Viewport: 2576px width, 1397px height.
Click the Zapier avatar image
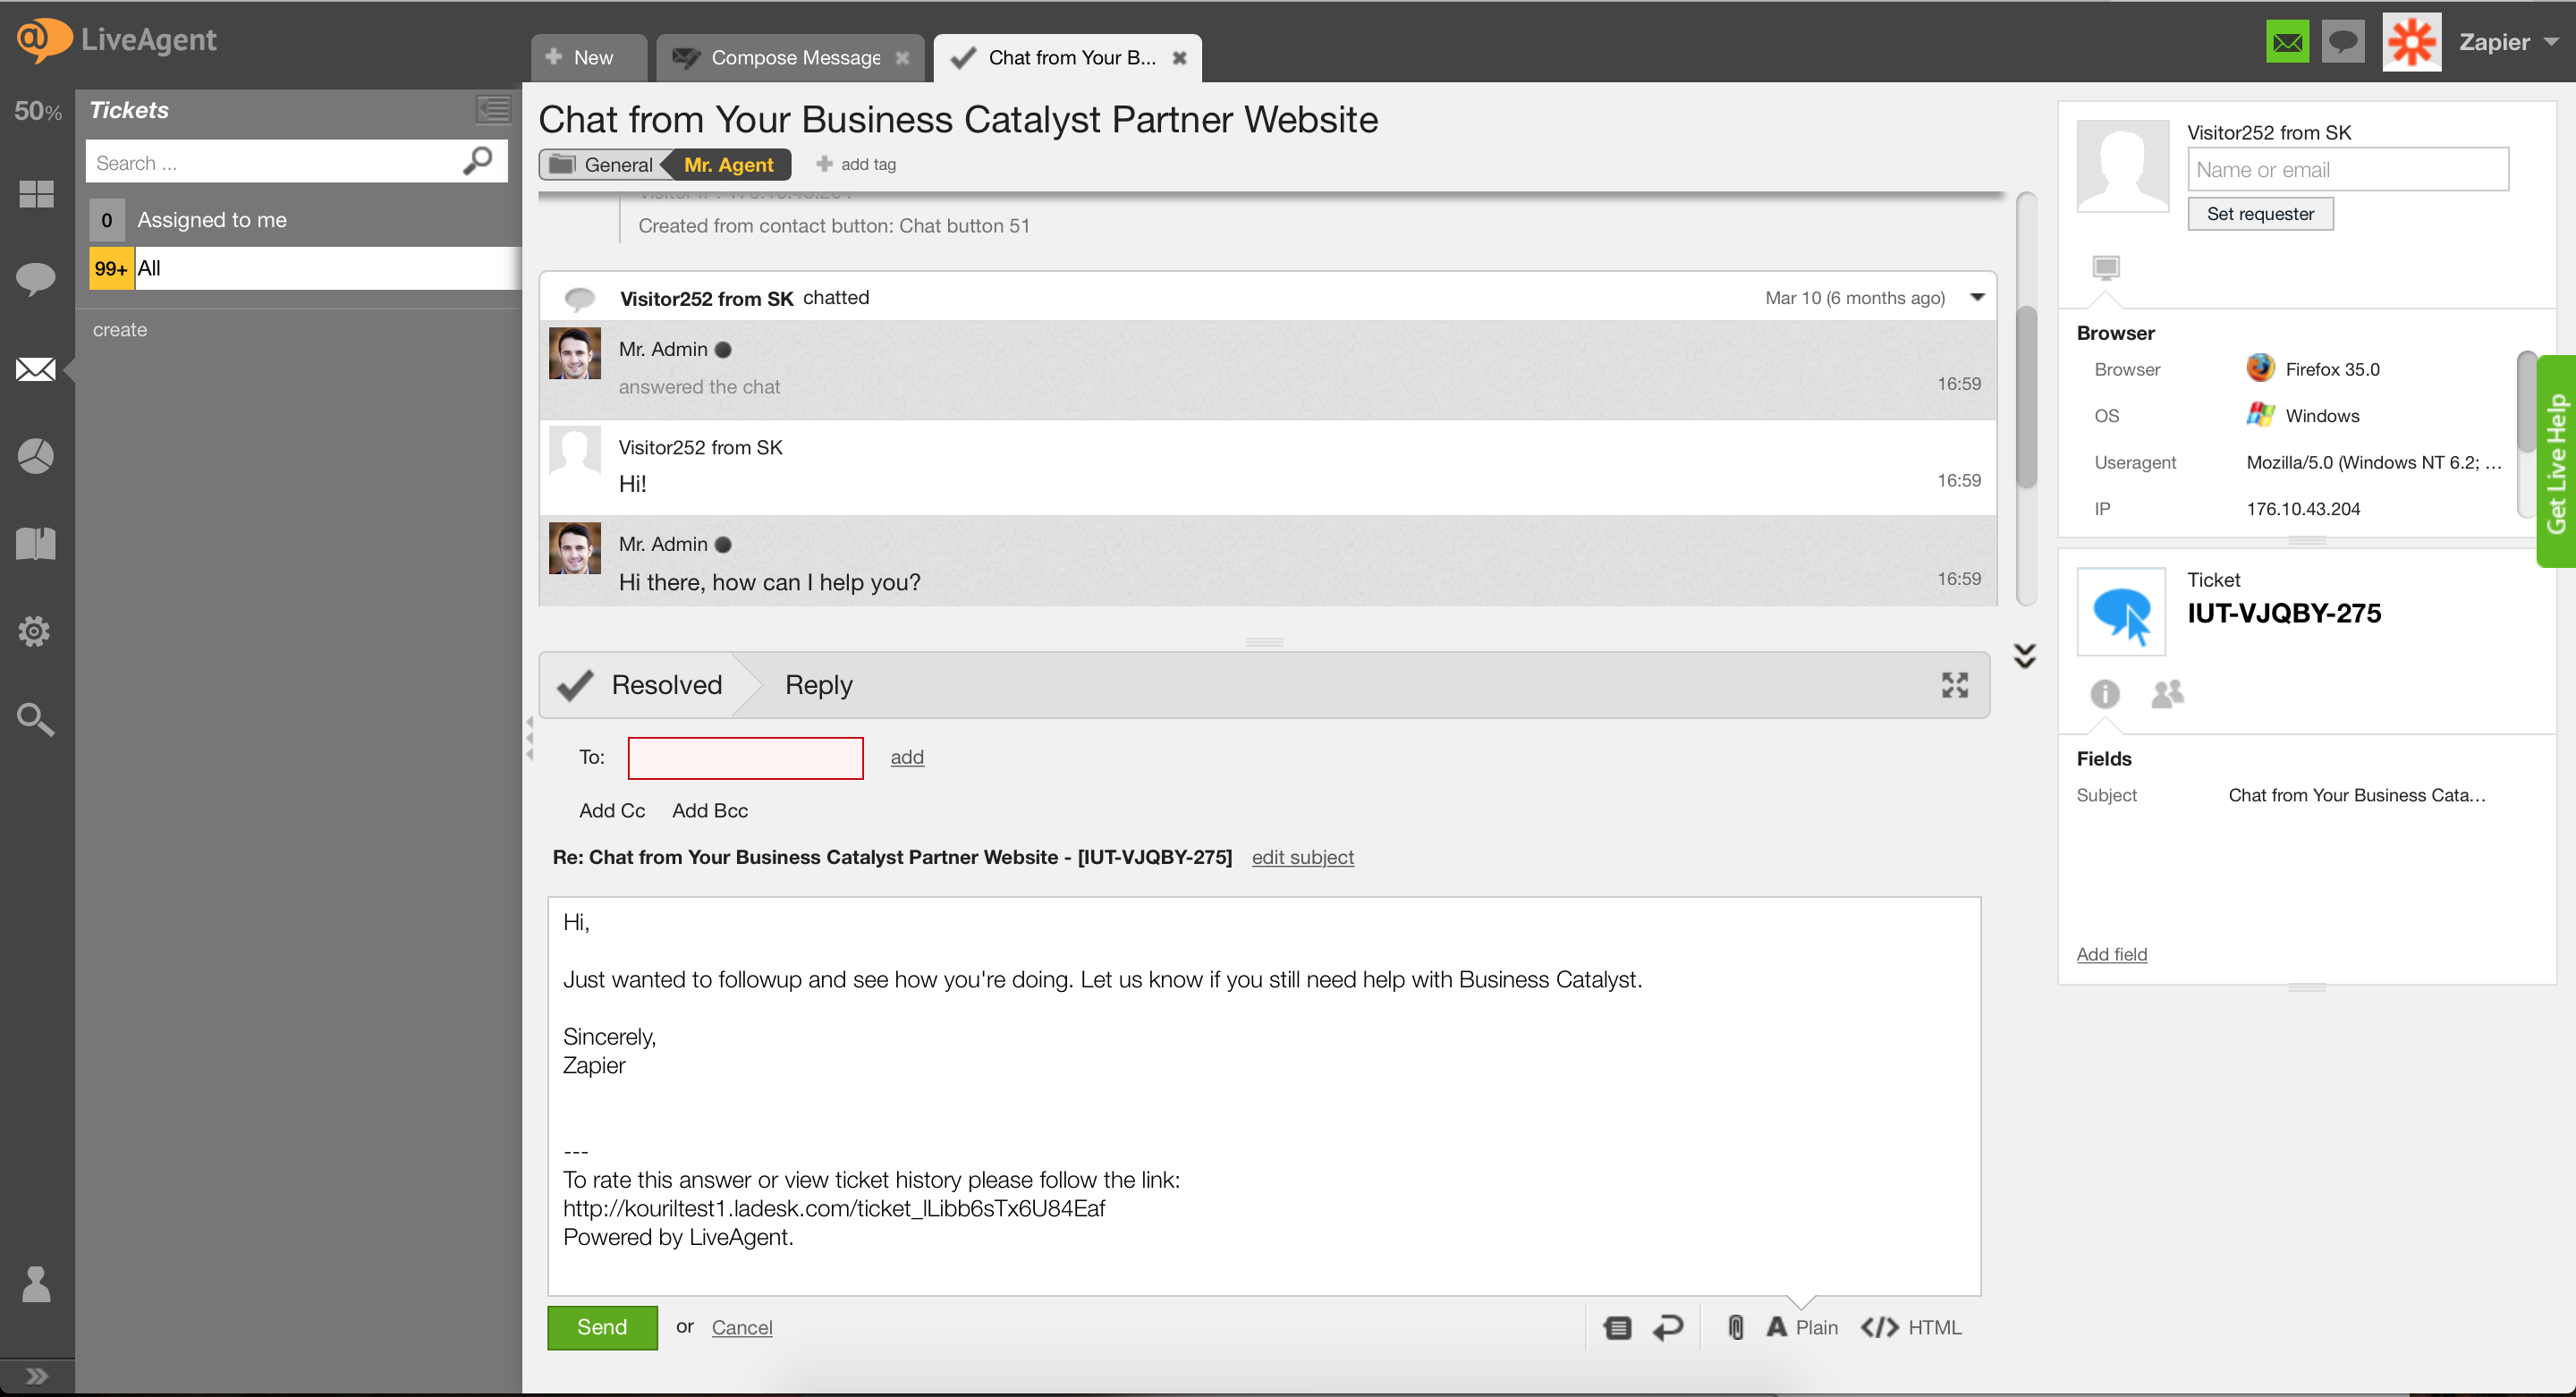click(x=2411, y=42)
